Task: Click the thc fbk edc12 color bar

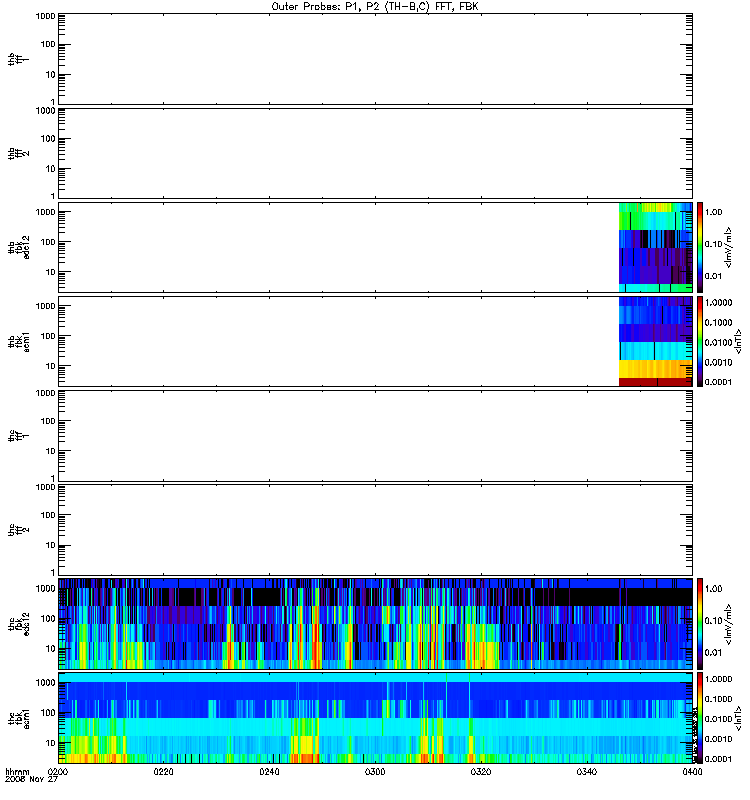Action: point(700,624)
